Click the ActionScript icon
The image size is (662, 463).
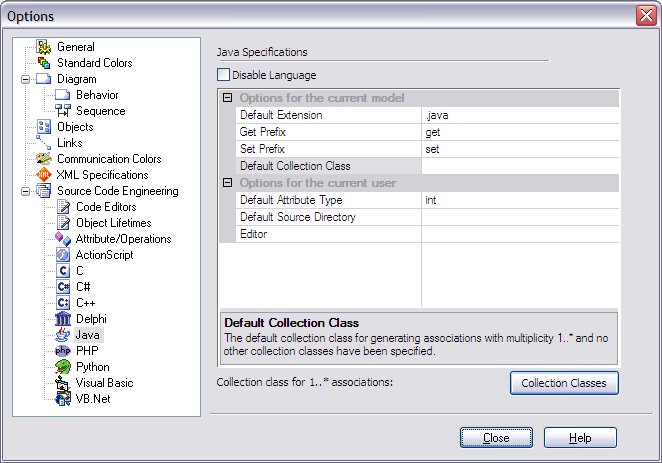coord(63,255)
